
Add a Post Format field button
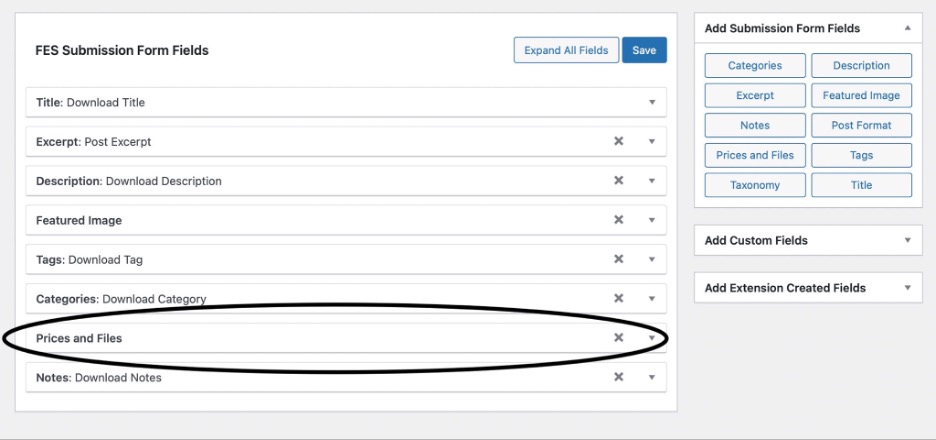tap(861, 125)
